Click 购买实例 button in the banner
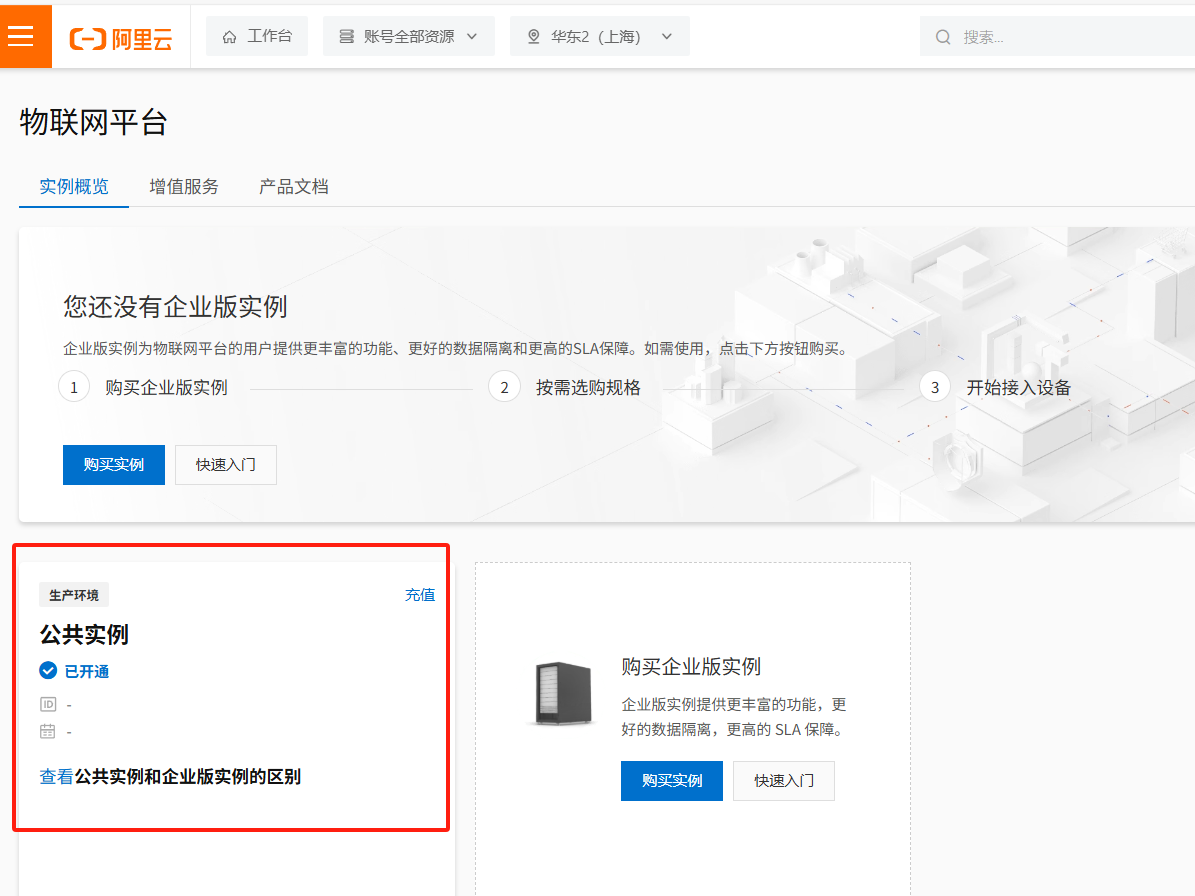The width and height of the screenshot is (1195, 896). tap(114, 465)
